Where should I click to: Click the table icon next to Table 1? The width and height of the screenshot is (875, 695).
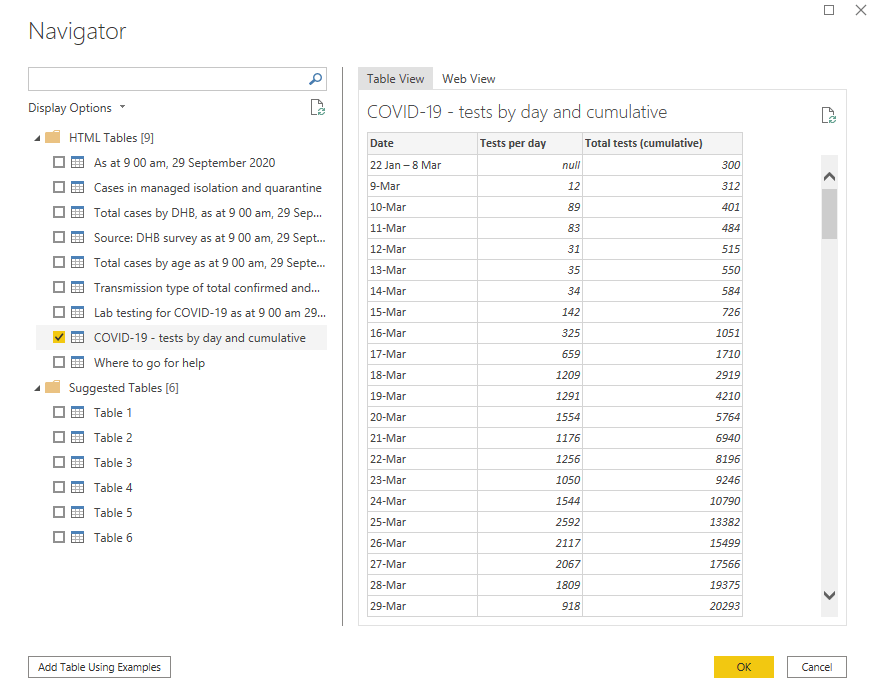[77, 413]
